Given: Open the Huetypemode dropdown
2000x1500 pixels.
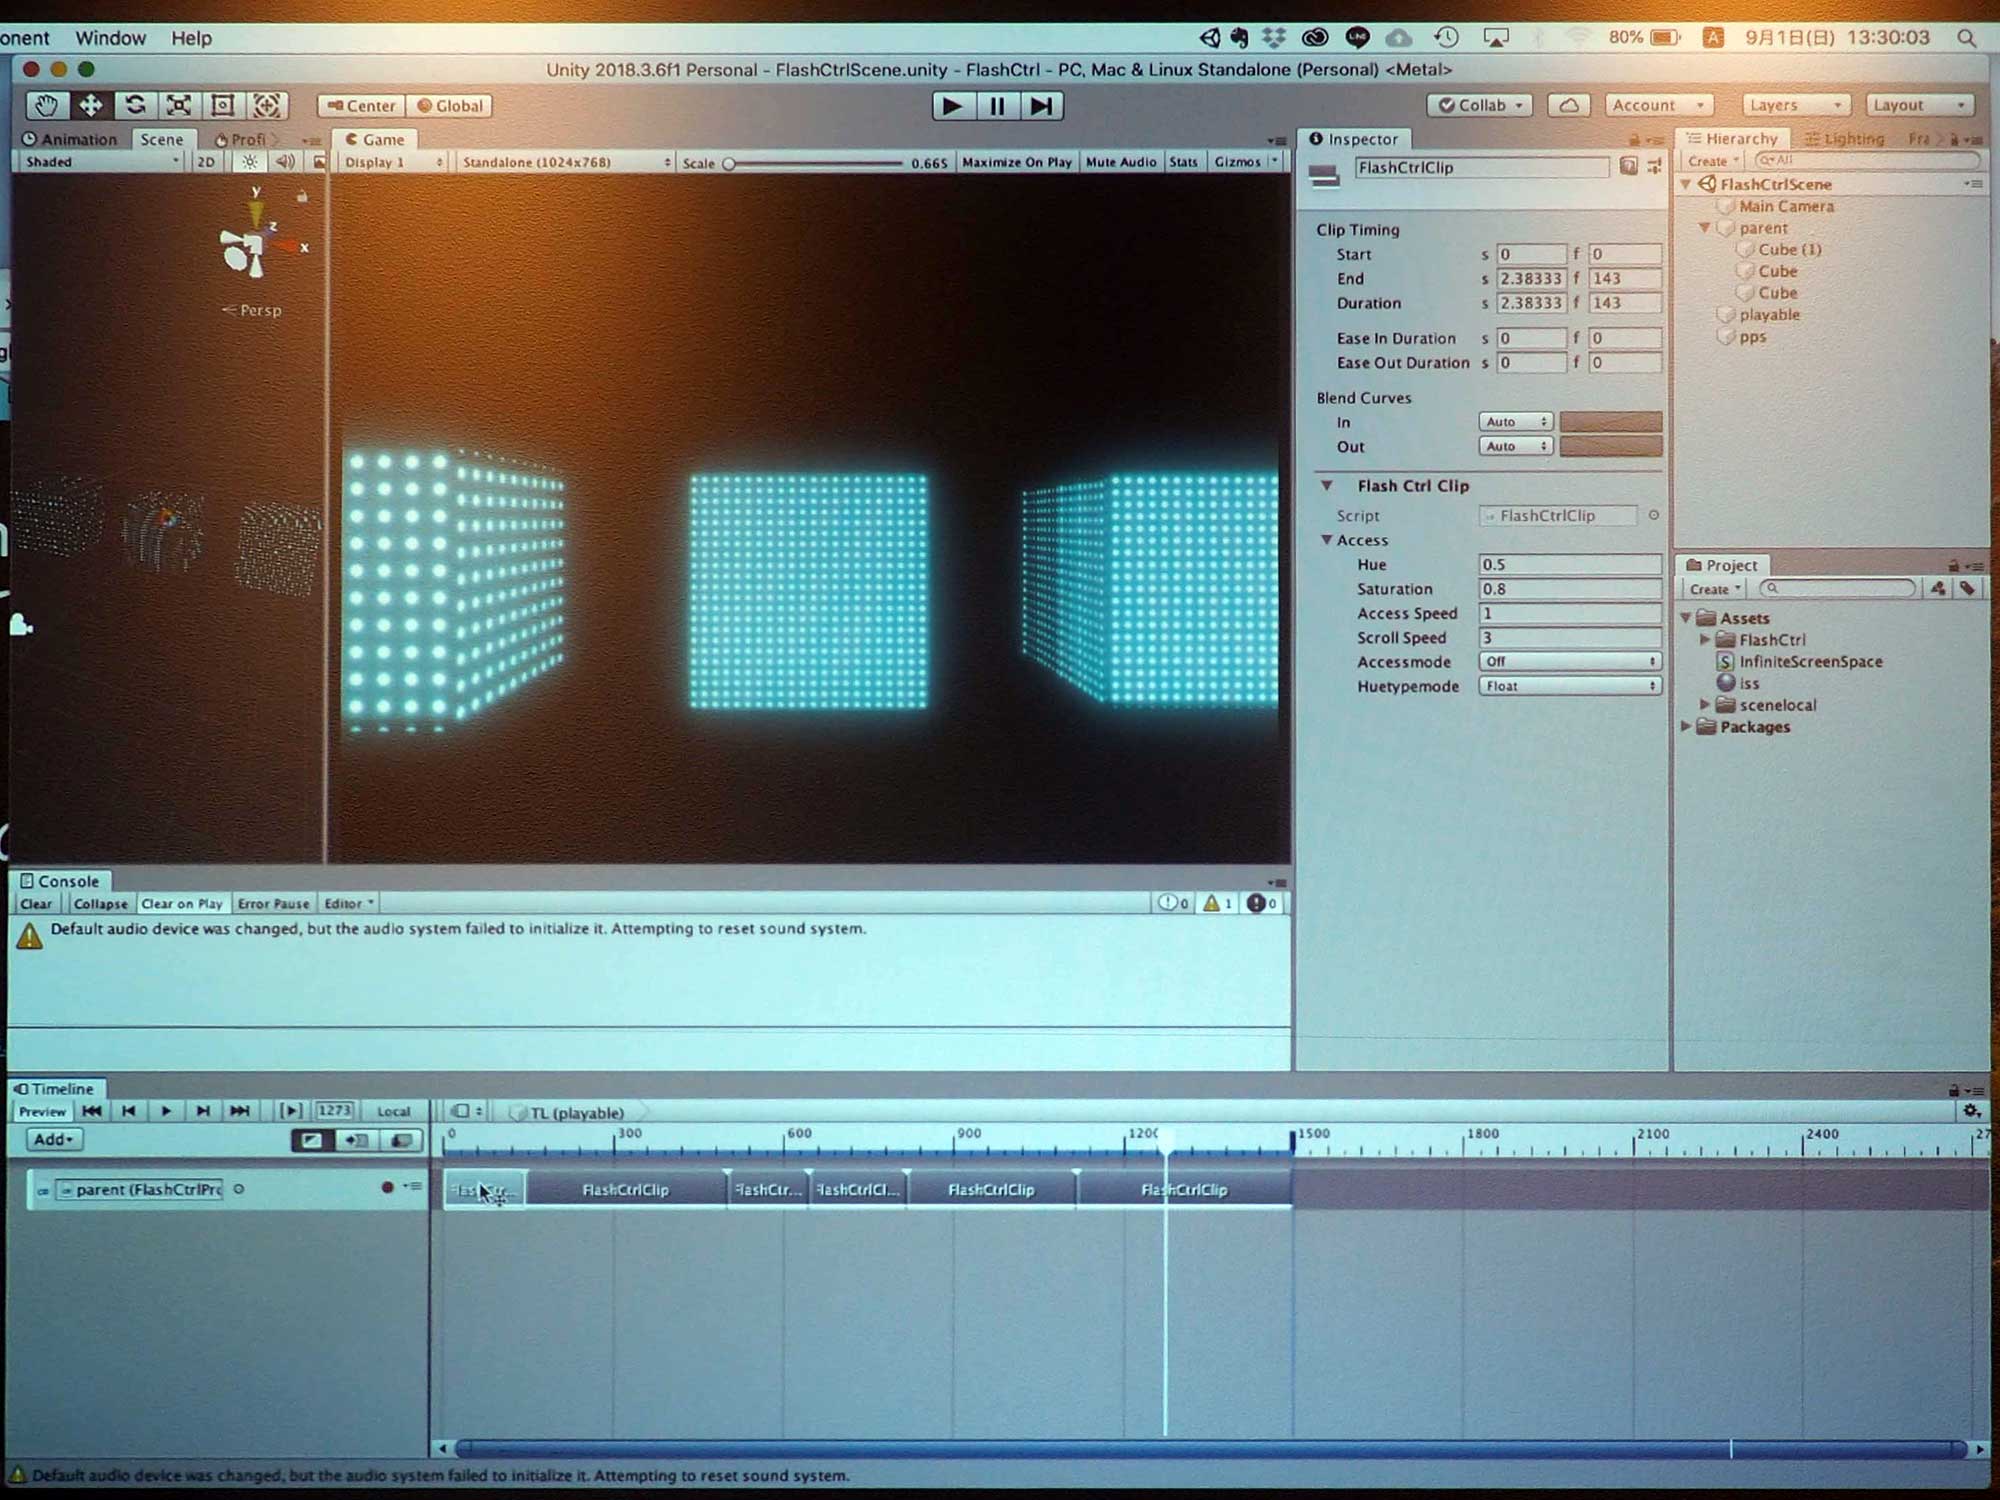Looking at the screenshot, I should point(1569,686).
